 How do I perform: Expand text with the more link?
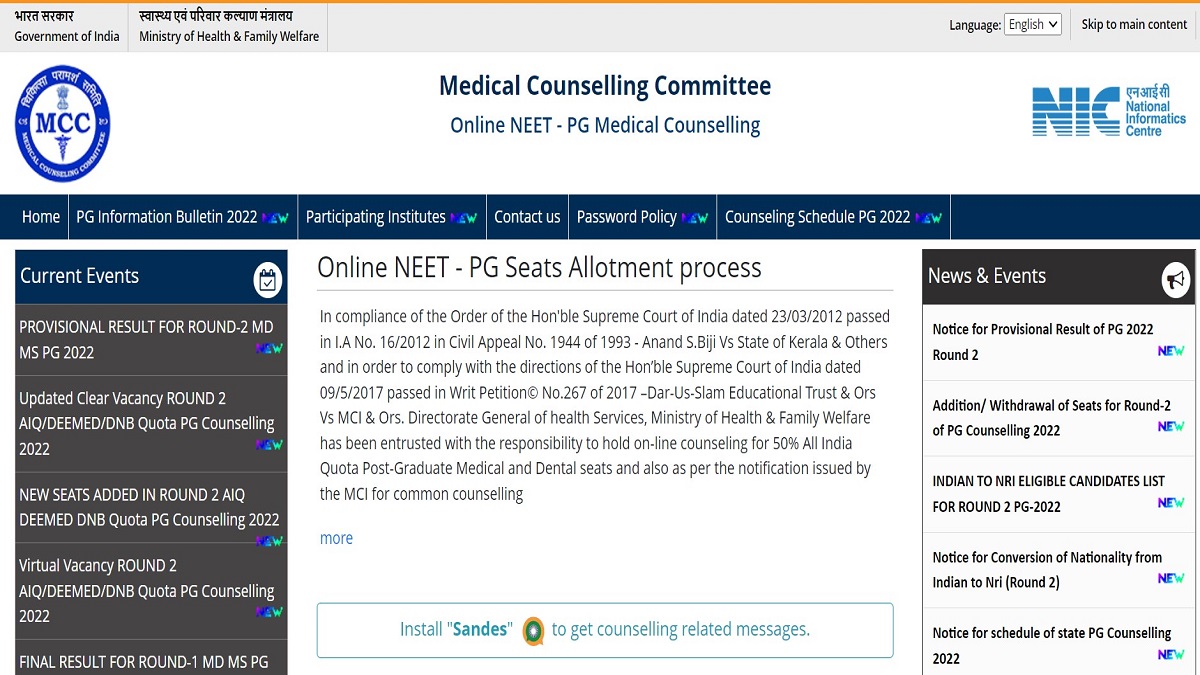pos(336,538)
